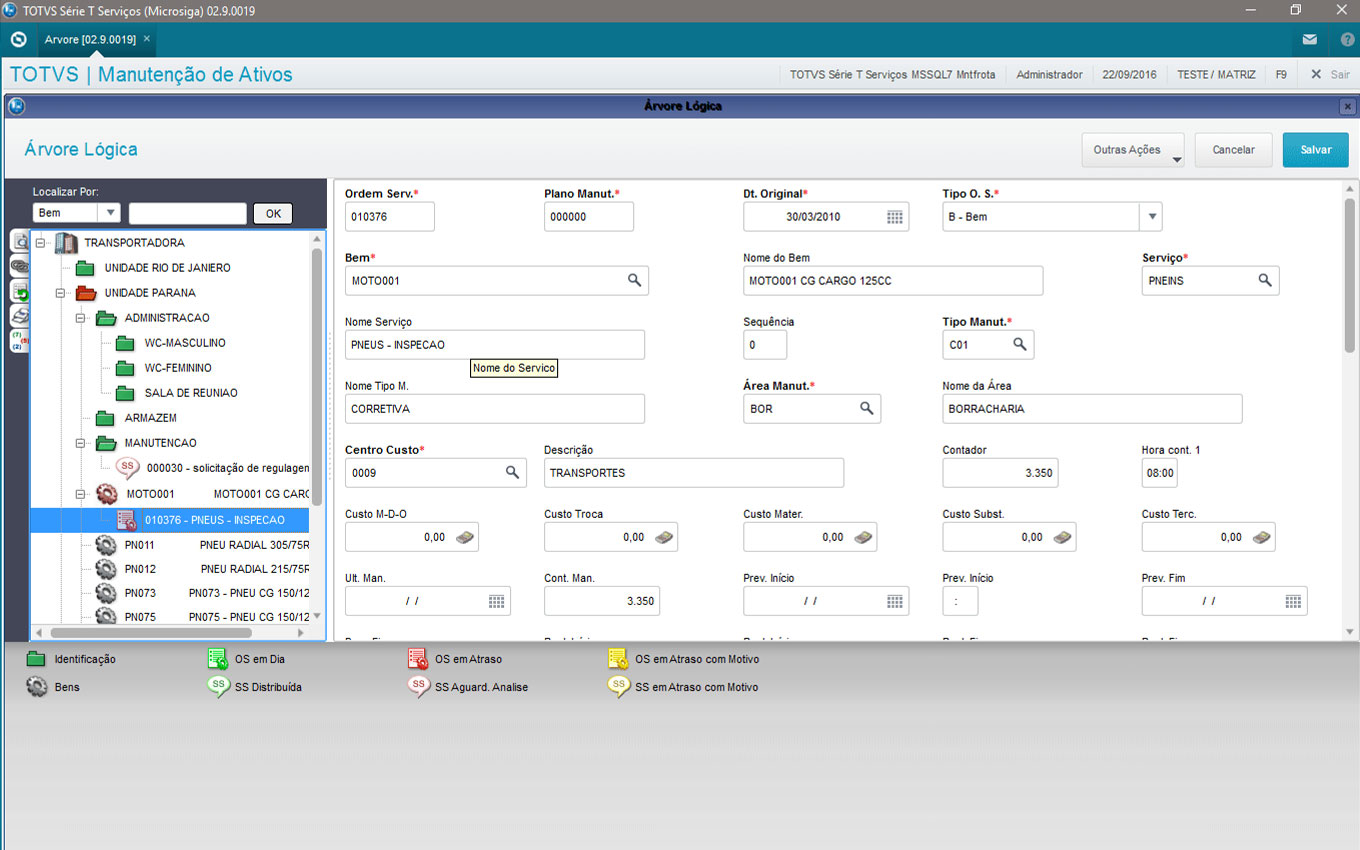Image resolution: width=1360 pixels, height=850 pixels.
Task: Open the Outras Ações menu button
Action: (x=1132, y=150)
